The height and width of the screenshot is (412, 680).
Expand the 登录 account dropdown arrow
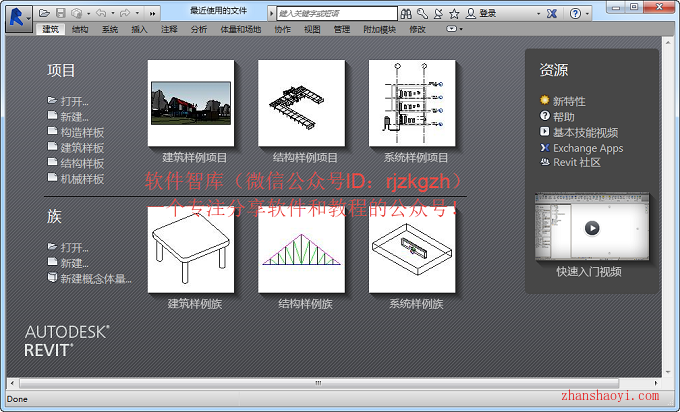coord(539,14)
